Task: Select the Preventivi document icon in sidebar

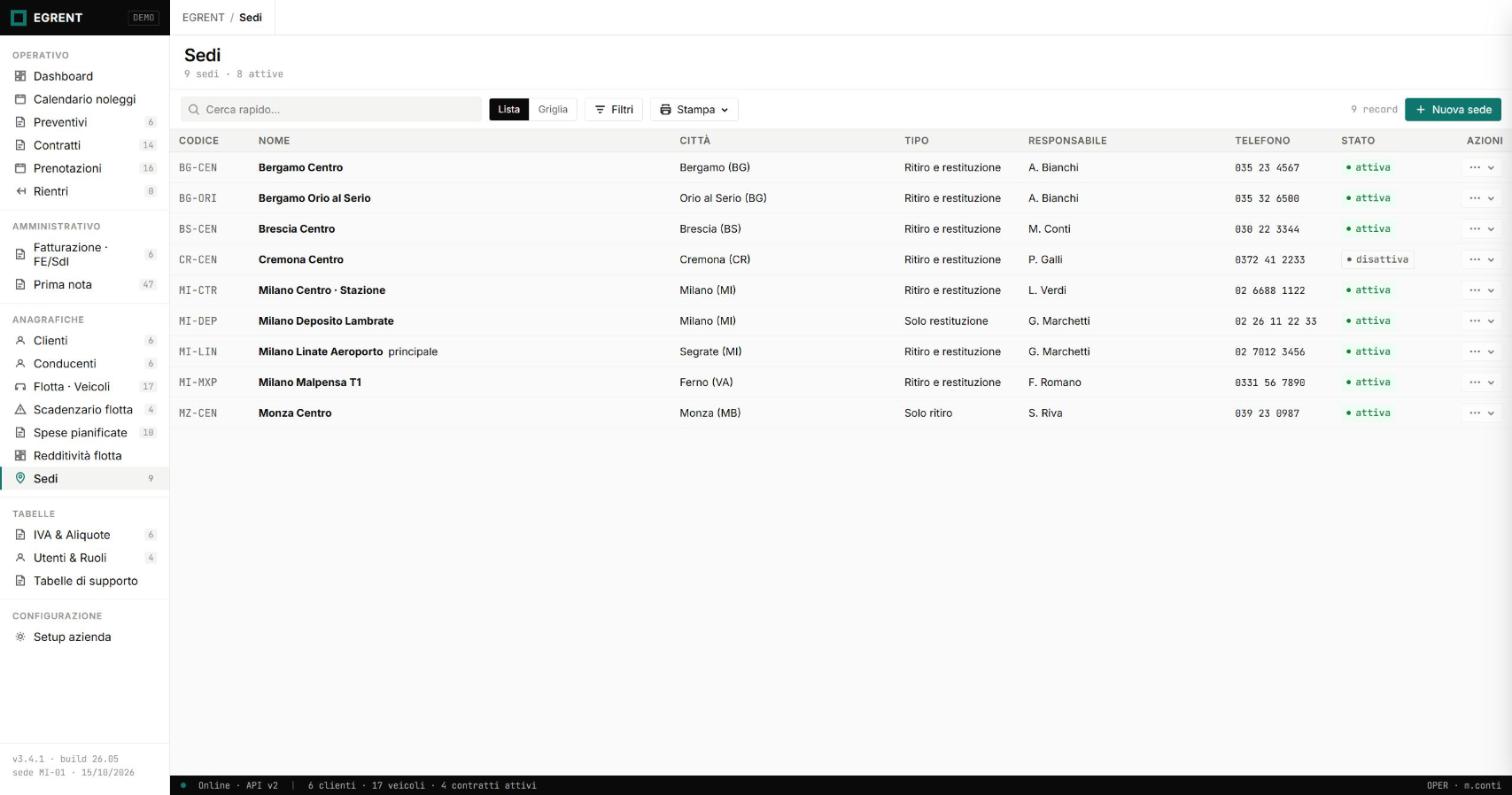Action: tap(20, 122)
